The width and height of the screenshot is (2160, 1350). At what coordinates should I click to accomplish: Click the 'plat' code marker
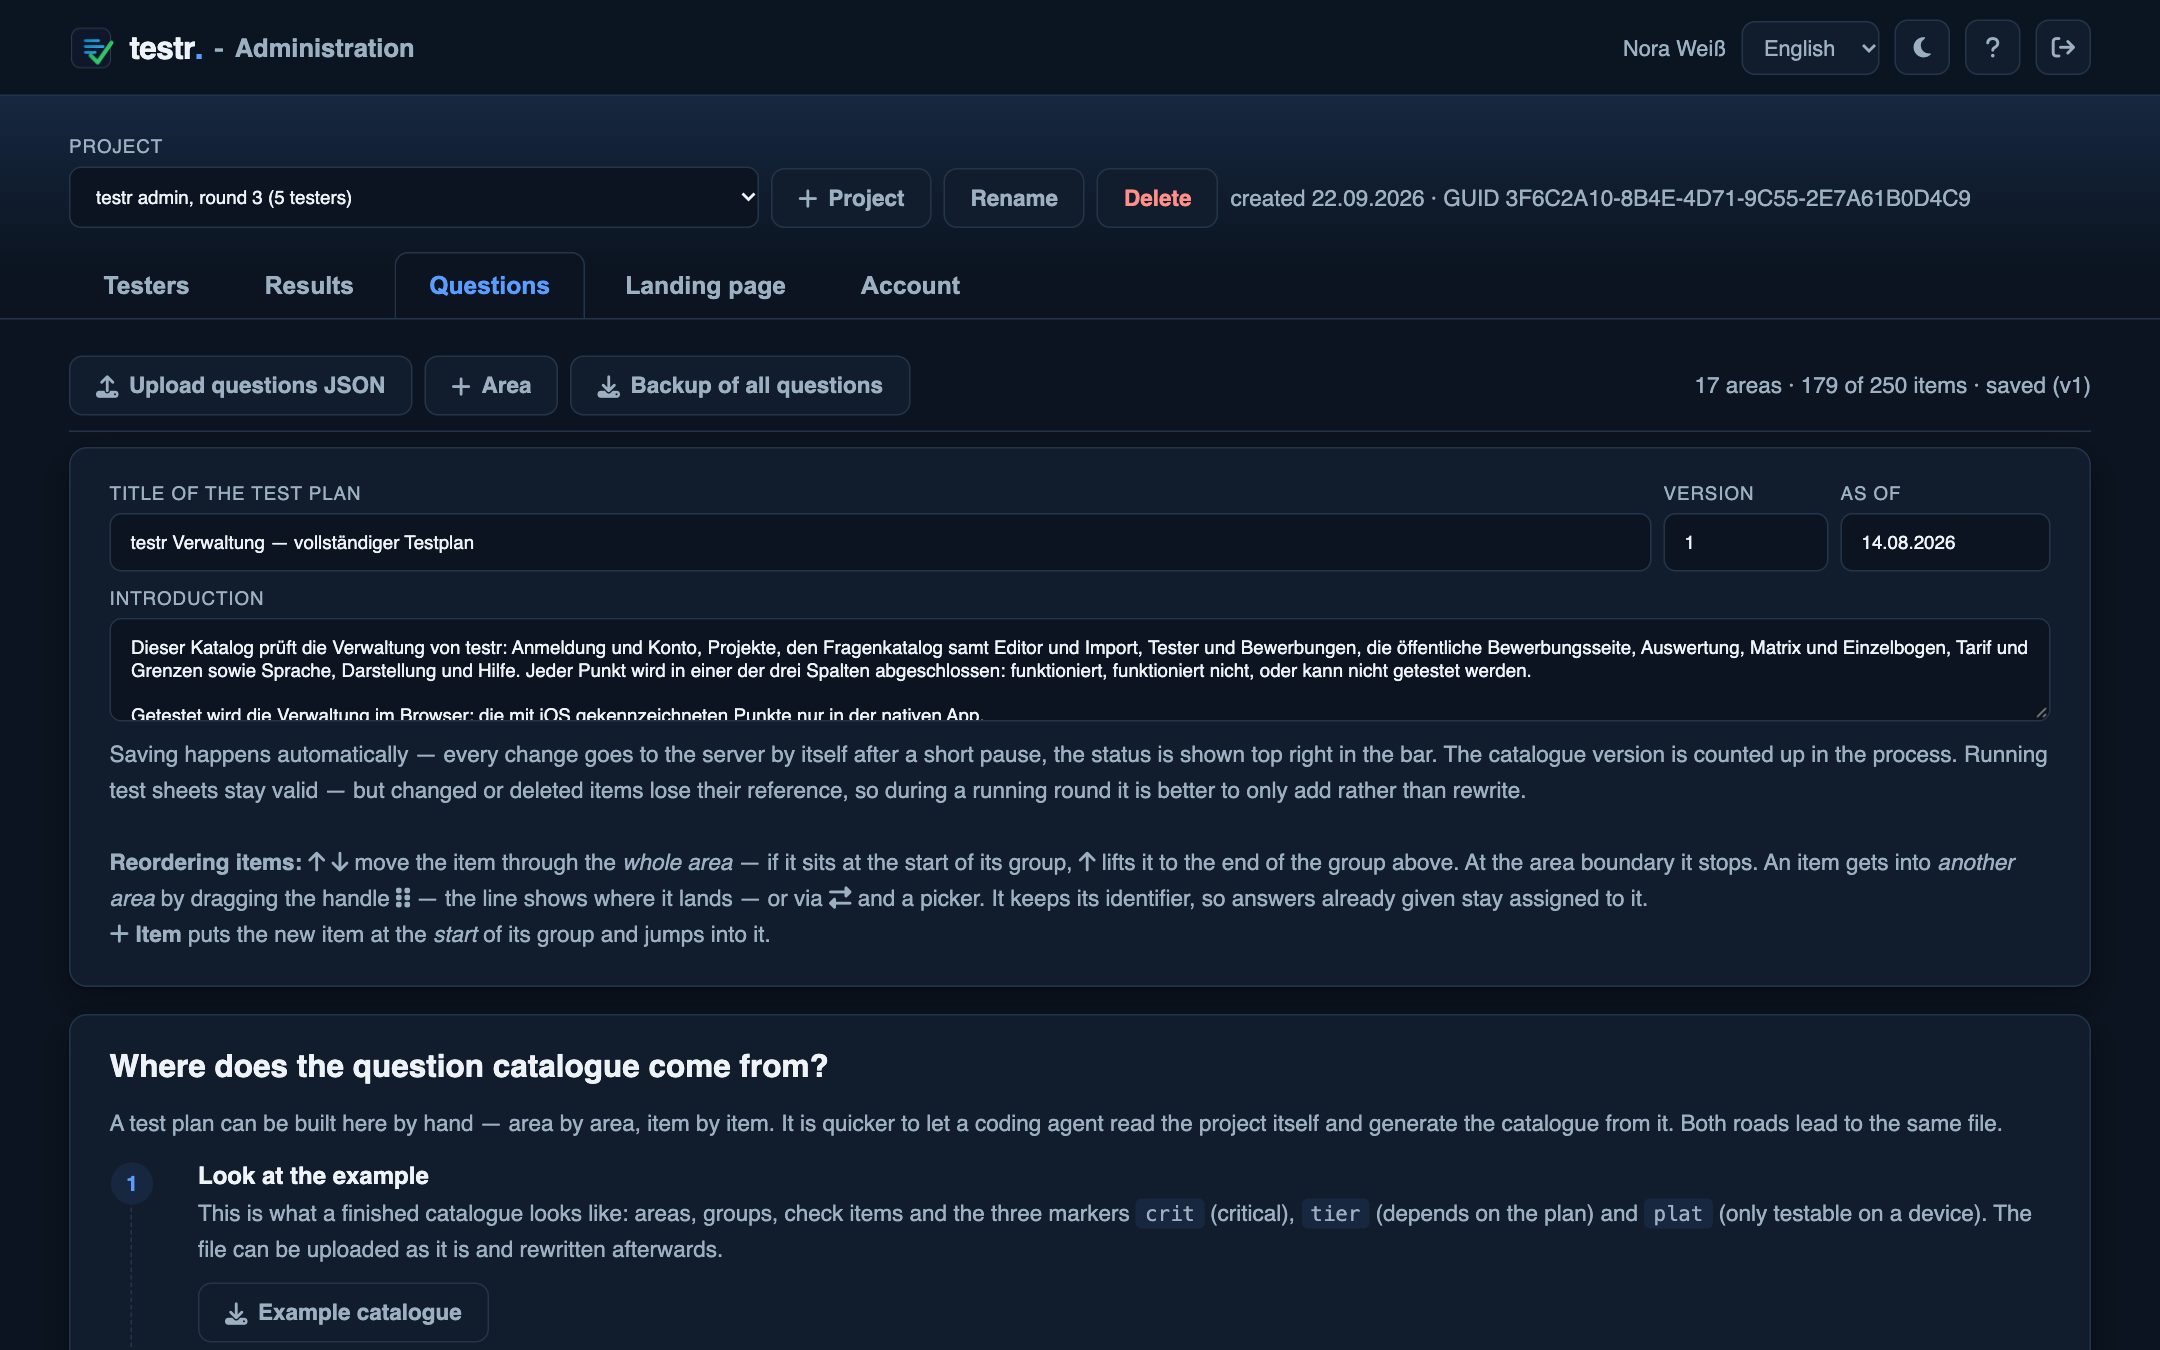(1677, 1213)
